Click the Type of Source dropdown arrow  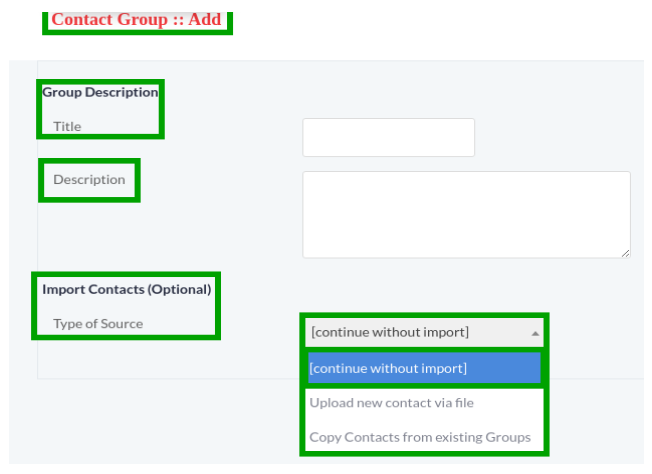(x=535, y=333)
